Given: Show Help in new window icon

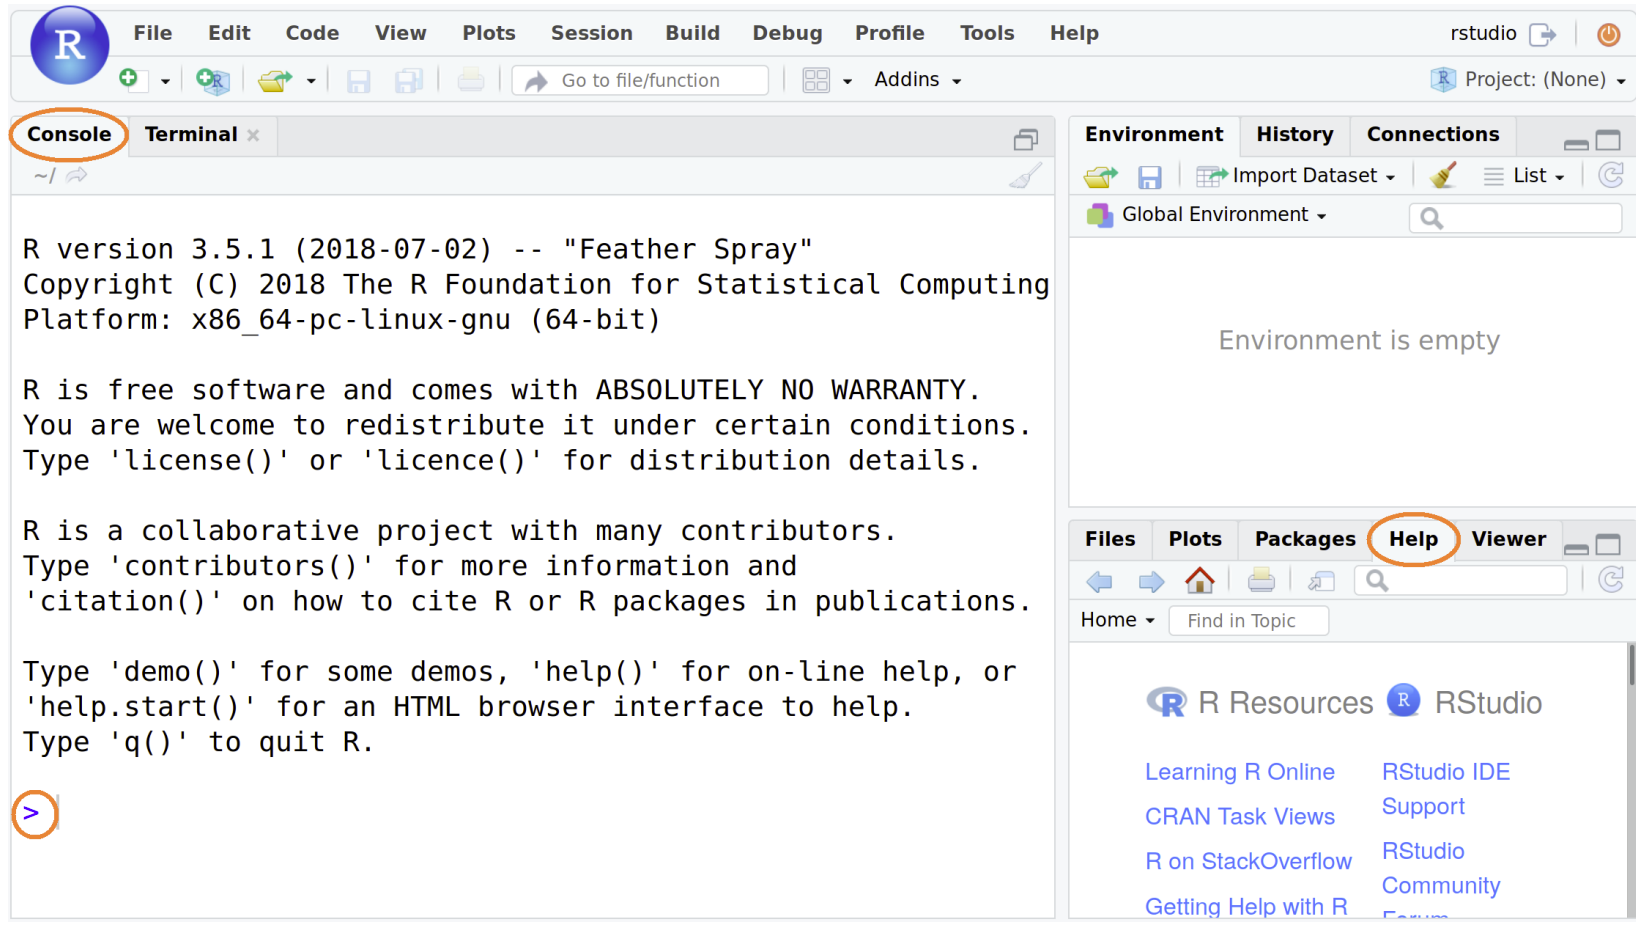Looking at the screenshot, I should point(1321,581).
